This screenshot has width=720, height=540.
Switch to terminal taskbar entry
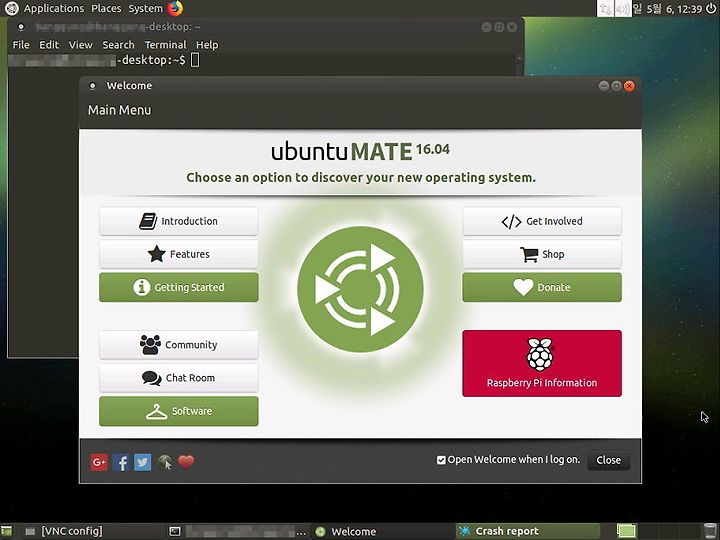pos(236,531)
